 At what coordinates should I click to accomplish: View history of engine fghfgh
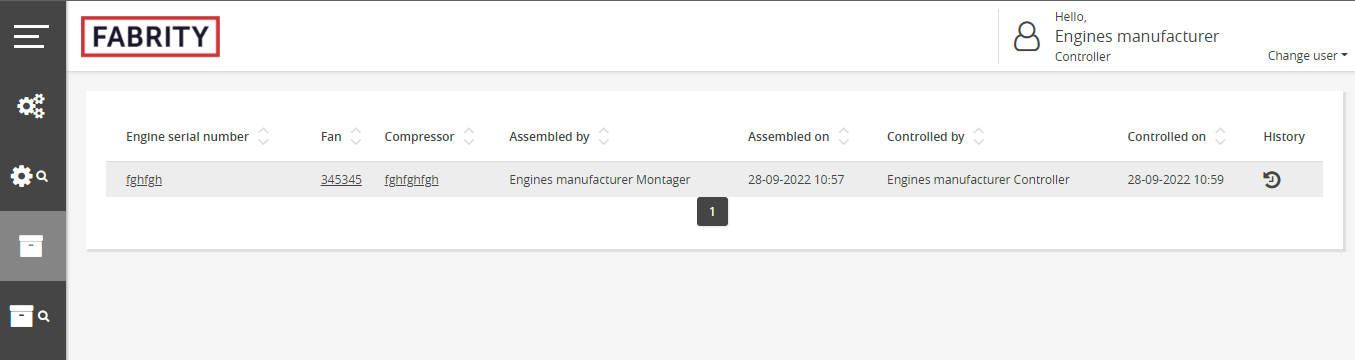coord(1272,180)
